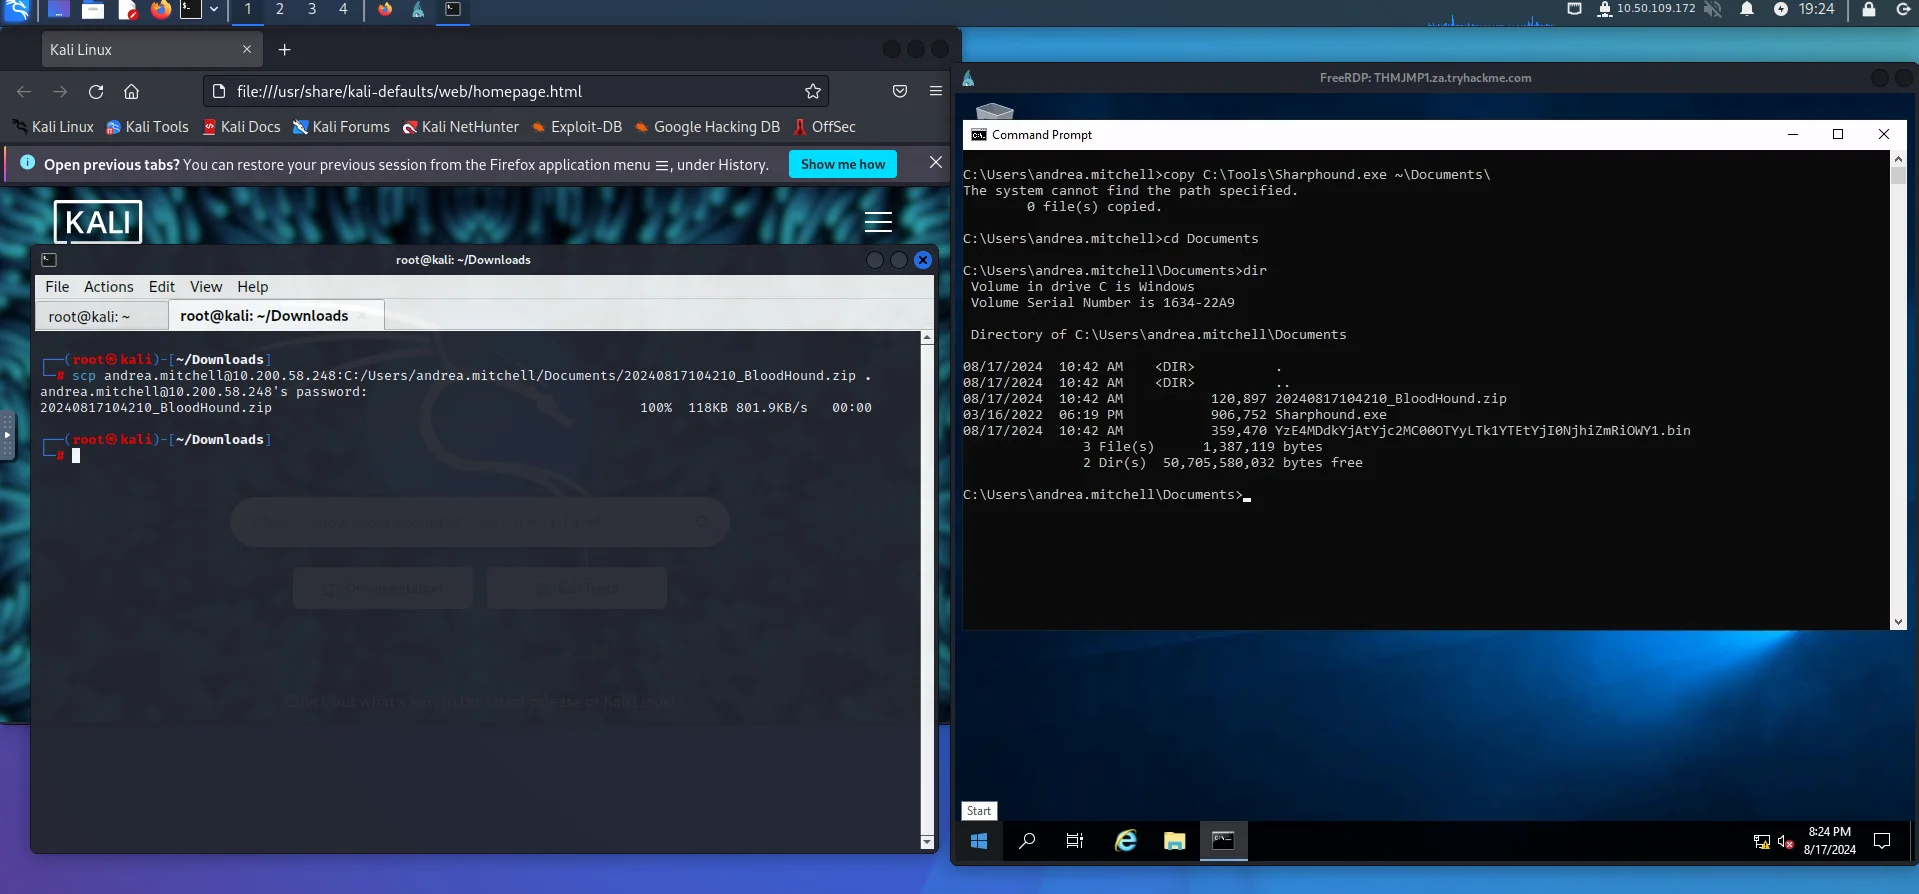Viewport: 1919px width, 894px height.
Task: Click the terminal scrollbar down arrow
Action: (927, 842)
